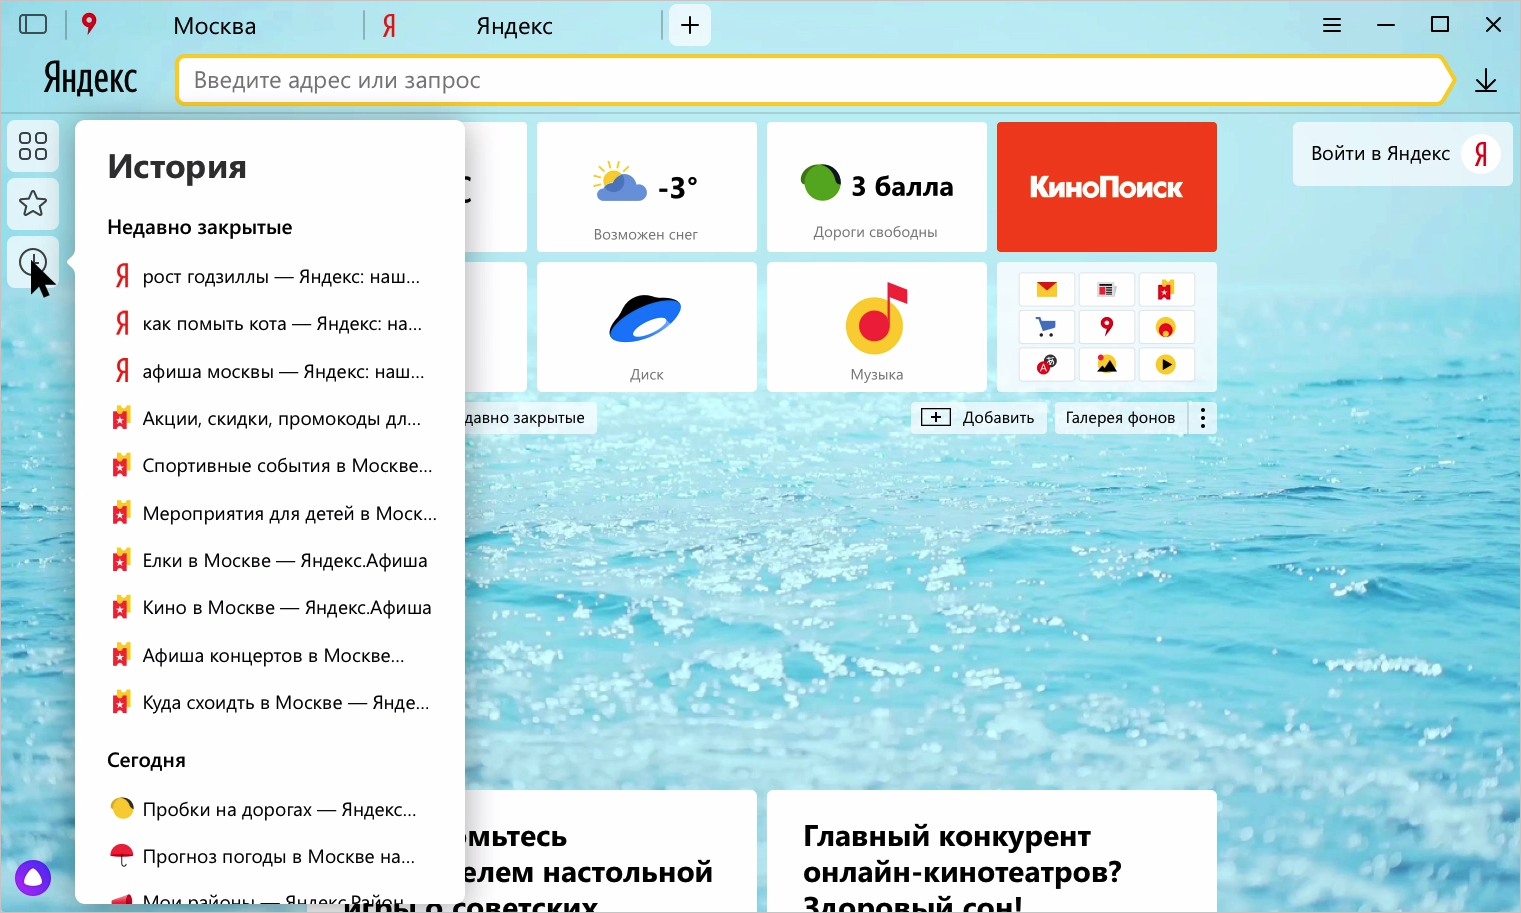
Task: Click the Я avatar in the login button
Action: [1481, 154]
